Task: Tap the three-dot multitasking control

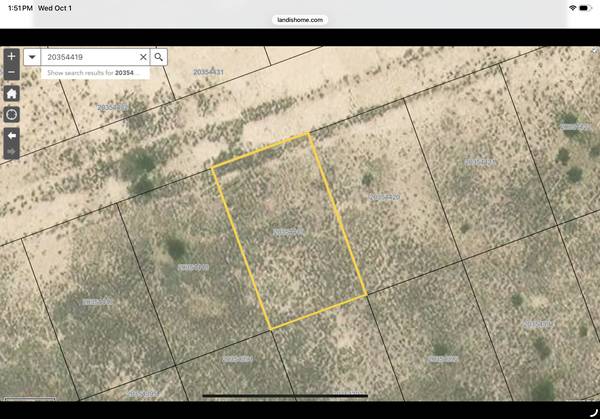Action: point(299,6)
